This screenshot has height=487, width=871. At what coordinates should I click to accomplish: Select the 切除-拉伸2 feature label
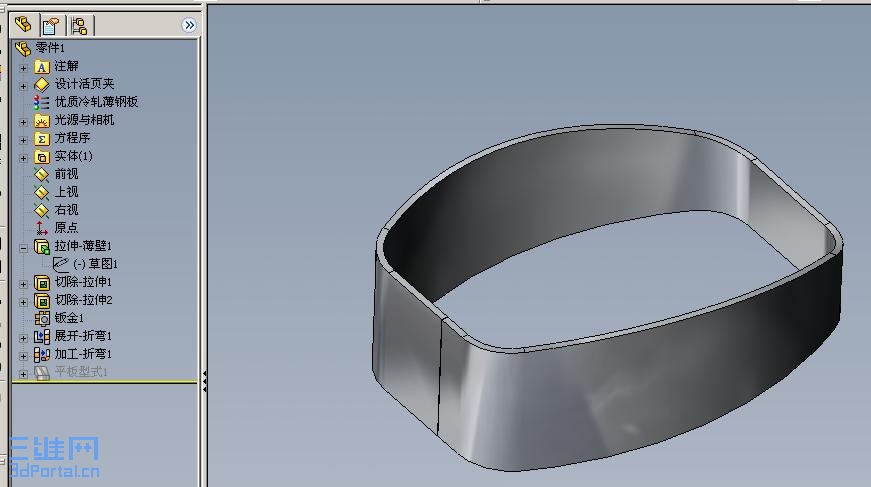click(x=83, y=299)
